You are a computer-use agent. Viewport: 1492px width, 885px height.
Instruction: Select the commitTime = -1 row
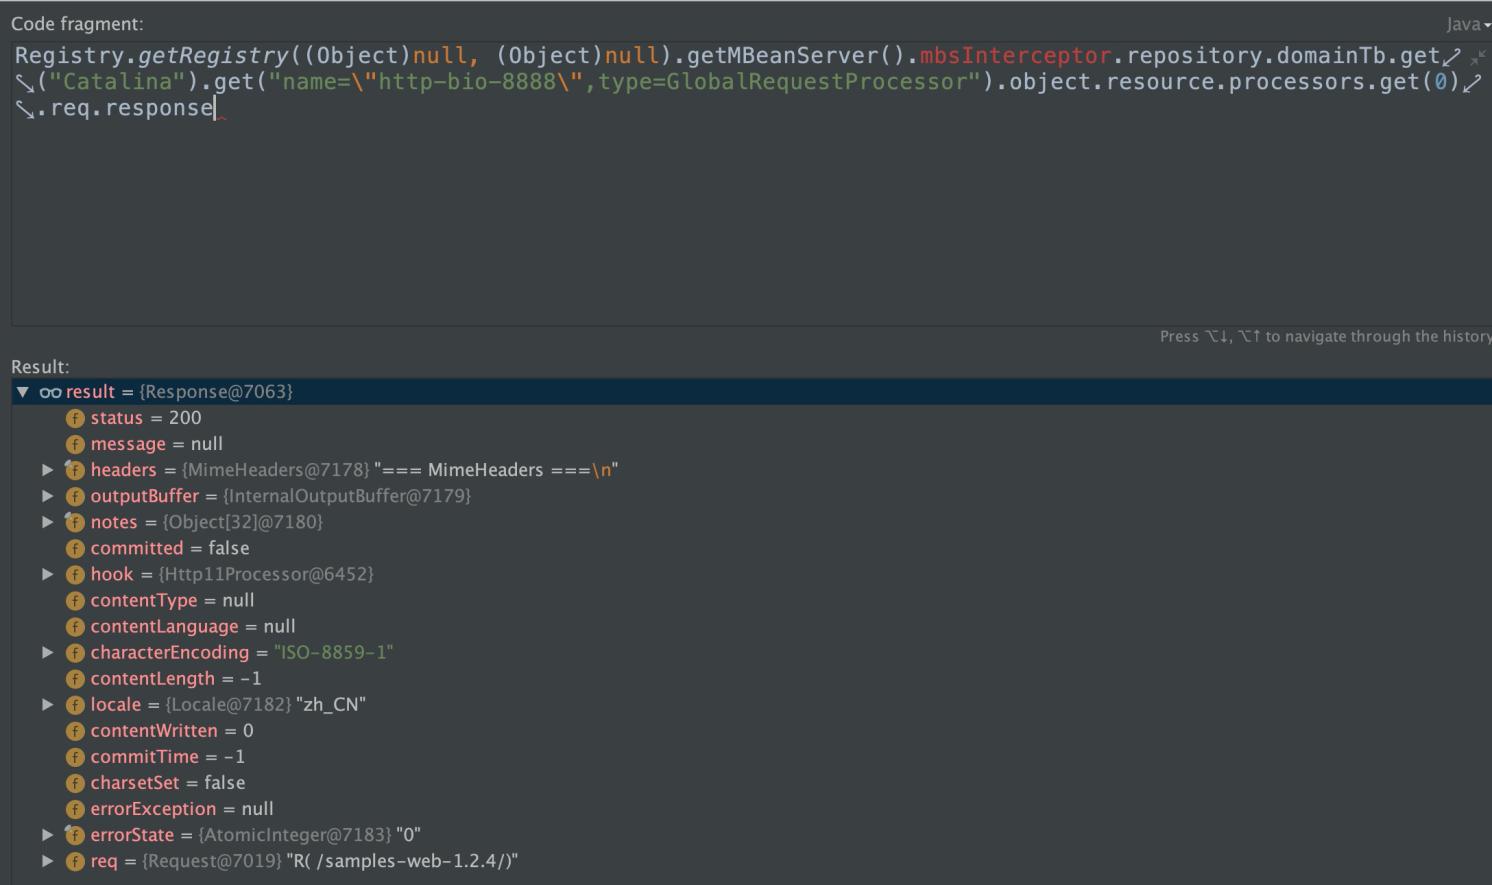click(167, 757)
